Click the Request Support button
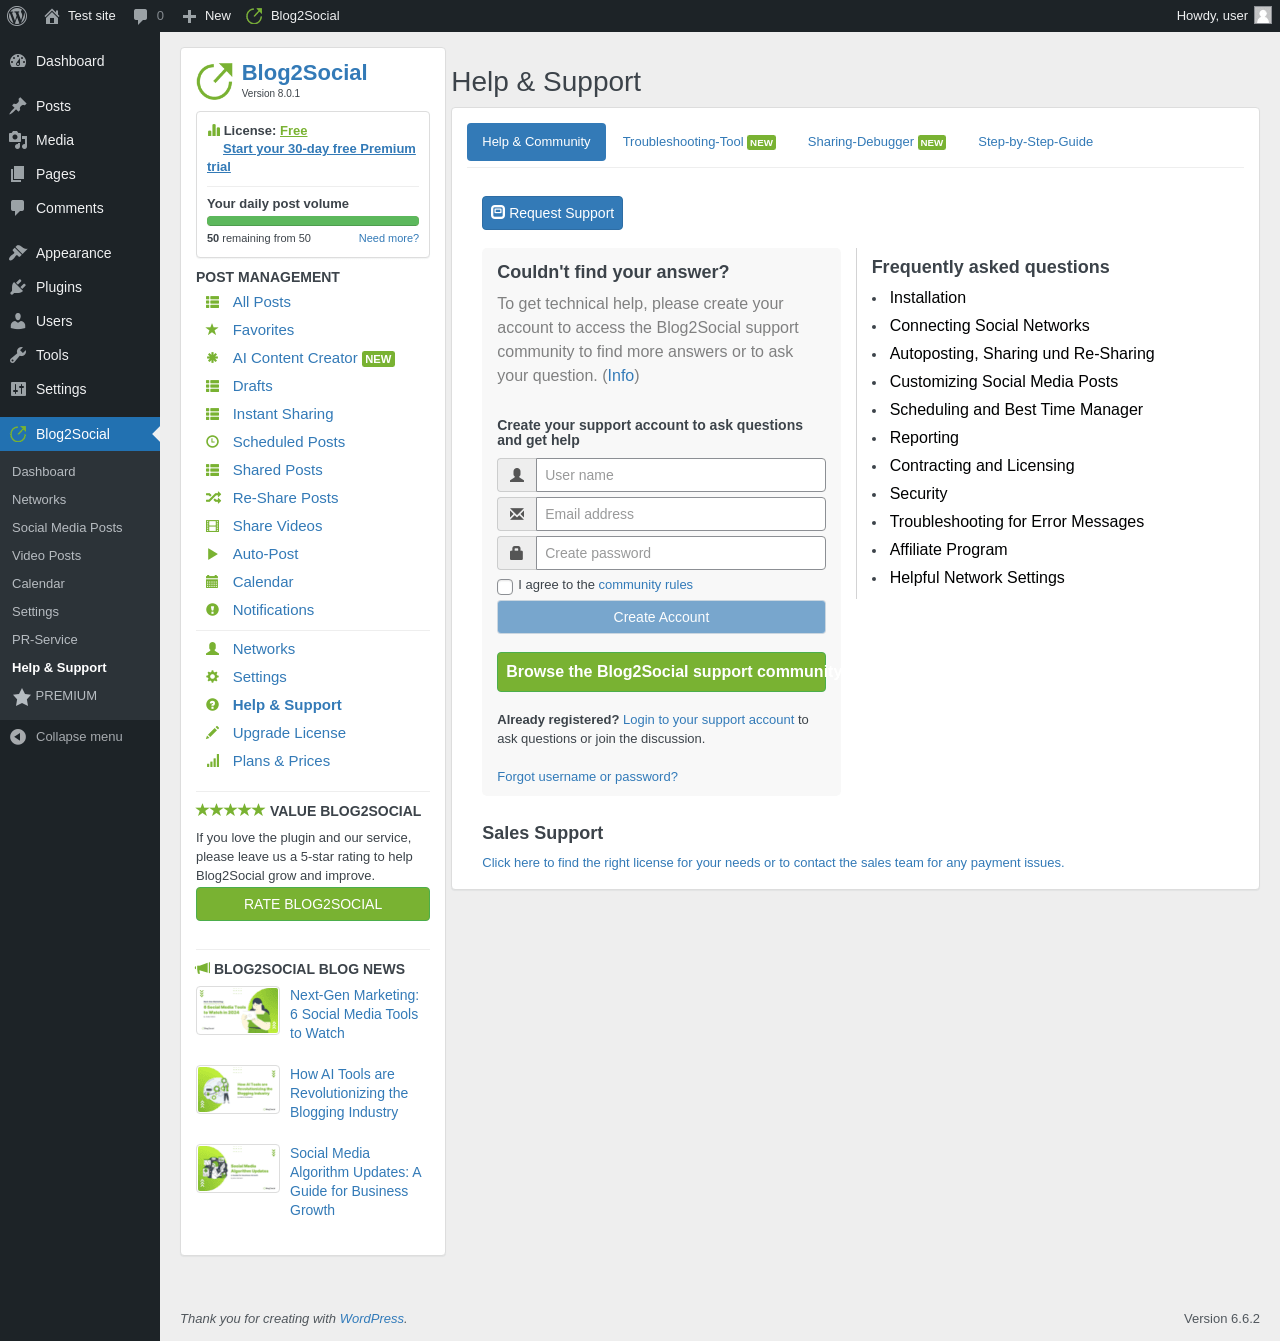The image size is (1280, 1341). [552, 213]
